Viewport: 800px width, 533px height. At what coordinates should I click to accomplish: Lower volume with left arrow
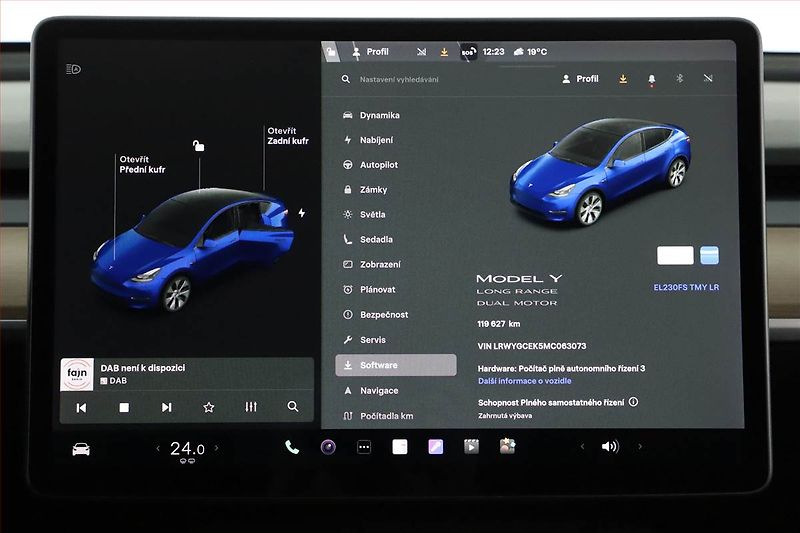[x=582, y=447]
